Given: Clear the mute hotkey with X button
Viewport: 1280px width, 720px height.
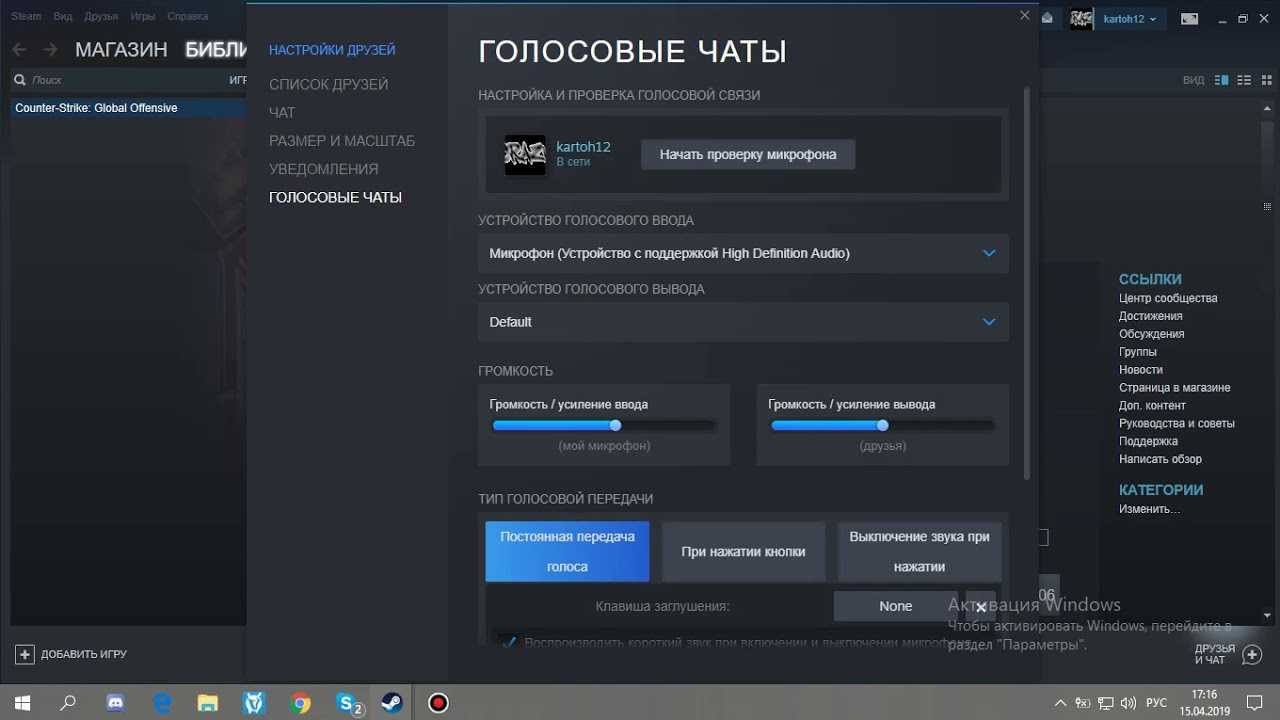Looking at the screenshot, I should click(981, 606).
